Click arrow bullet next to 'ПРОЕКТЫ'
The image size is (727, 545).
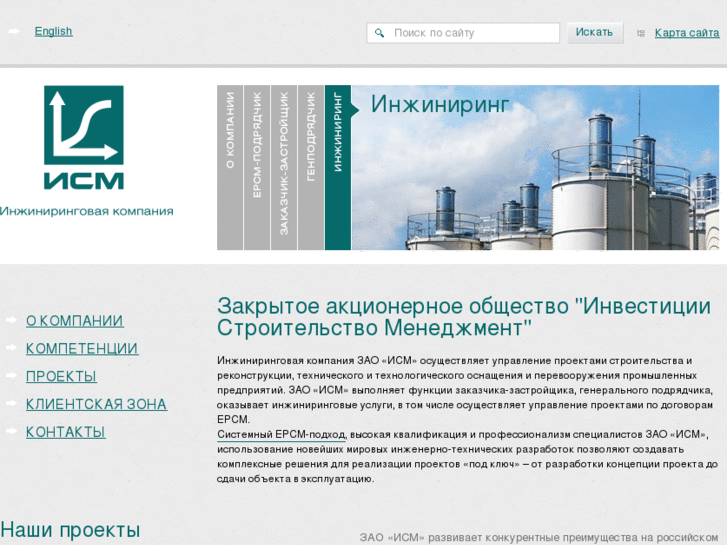tap(12, 375)
